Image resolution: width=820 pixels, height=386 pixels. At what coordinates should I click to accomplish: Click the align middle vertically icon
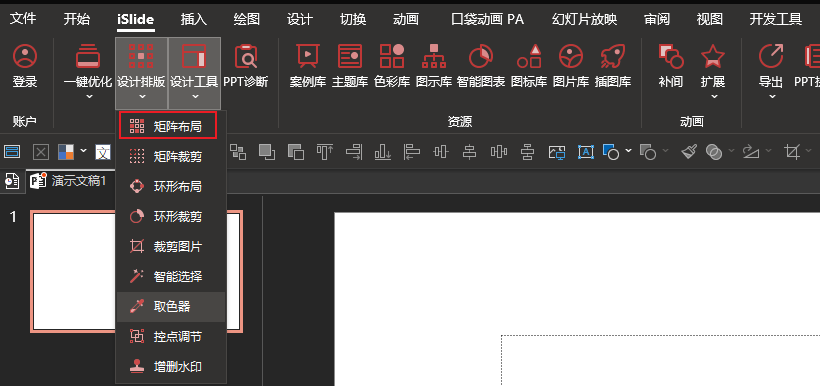(528, 152)
